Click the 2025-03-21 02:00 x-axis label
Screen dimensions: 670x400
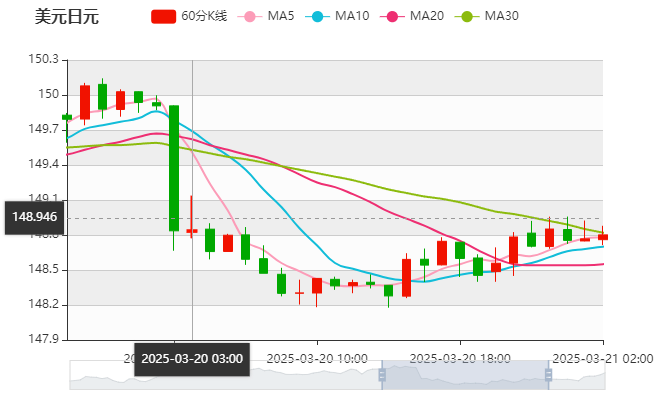(x=603, y=357)
